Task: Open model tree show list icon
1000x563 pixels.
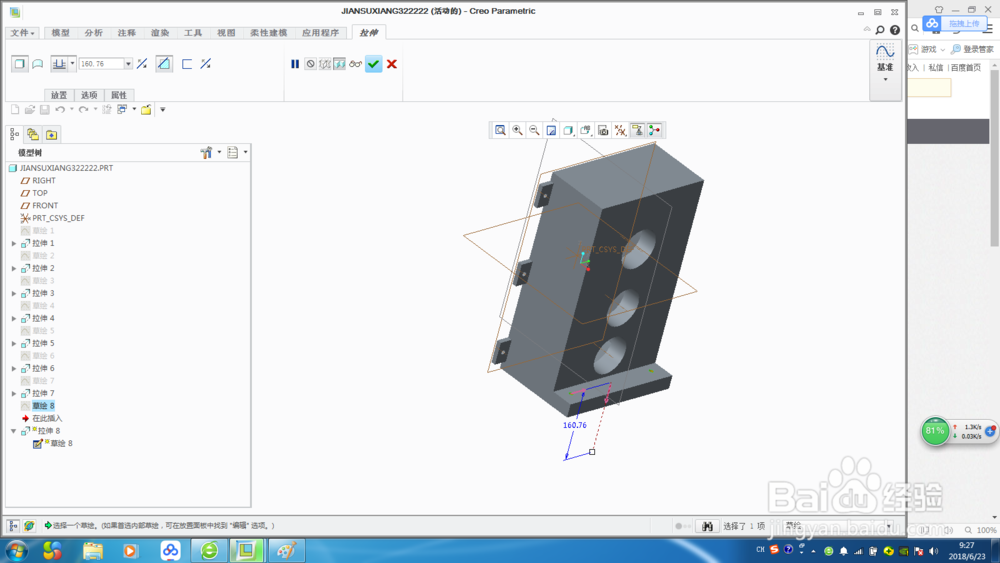Action: pyautogui.click(x=233, y=152)
